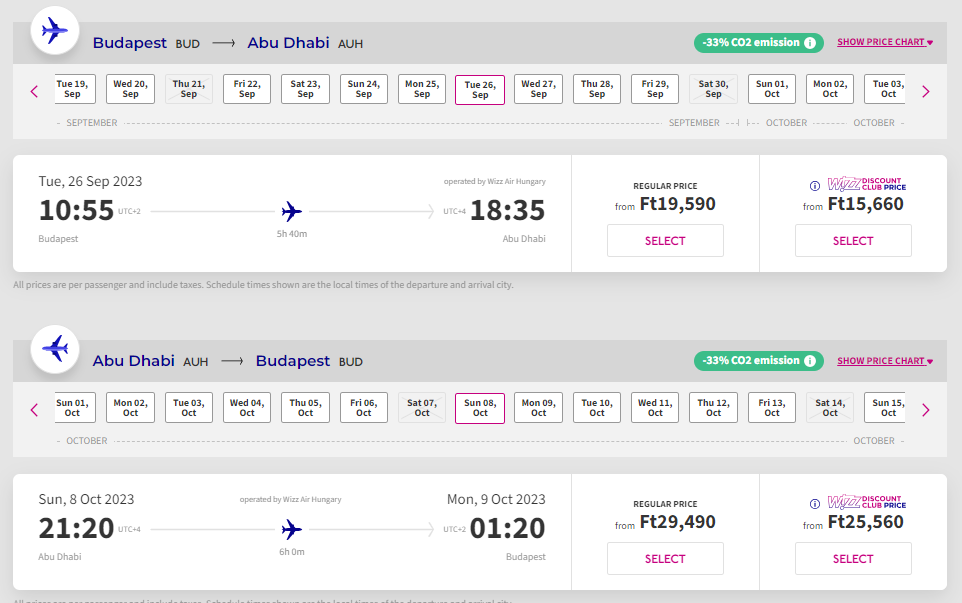Click info icon beside return Wizz Discount Club
962x603 pixels.
pos(815,504)
